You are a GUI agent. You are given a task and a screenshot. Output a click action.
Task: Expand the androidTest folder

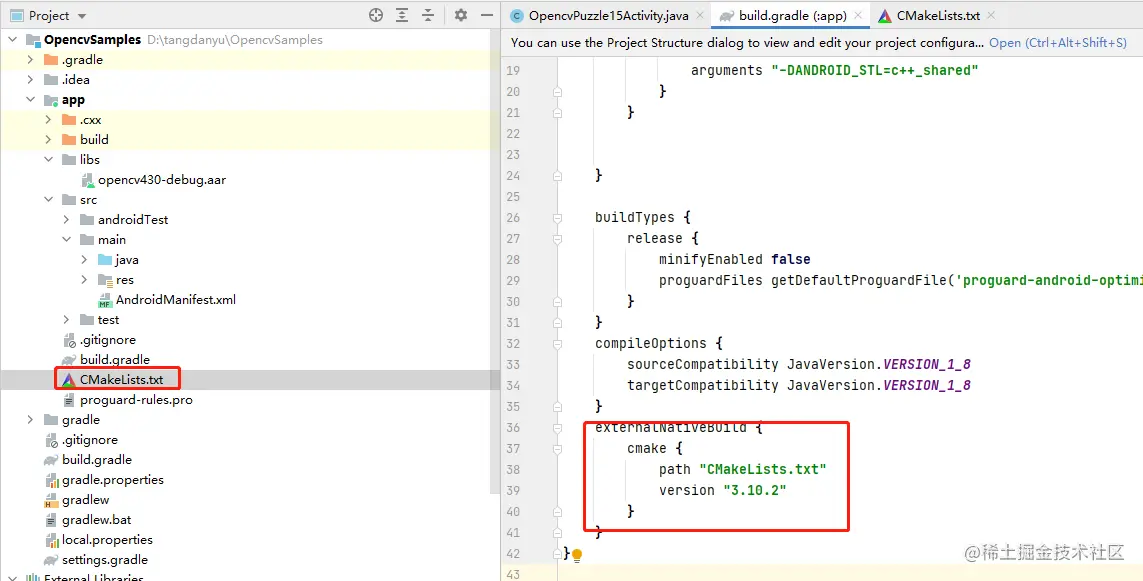tap(66, 219)
